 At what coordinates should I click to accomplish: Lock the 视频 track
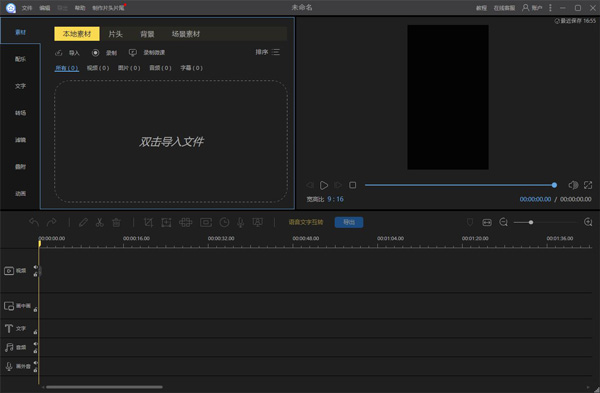pos(36,274)
